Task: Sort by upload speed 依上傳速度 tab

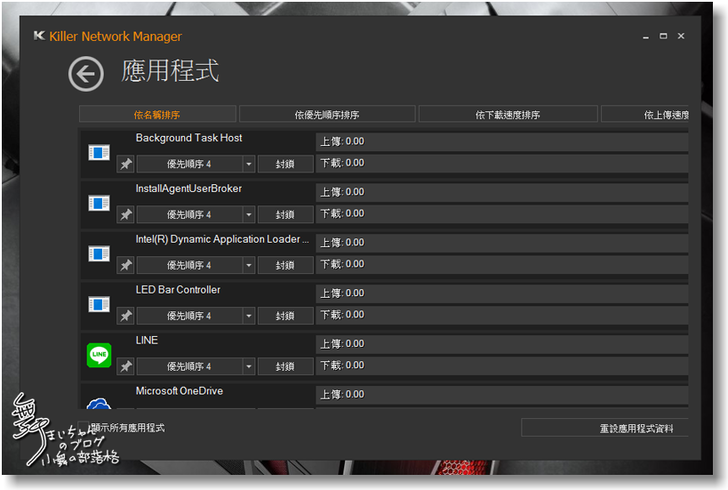Action: 645,114
